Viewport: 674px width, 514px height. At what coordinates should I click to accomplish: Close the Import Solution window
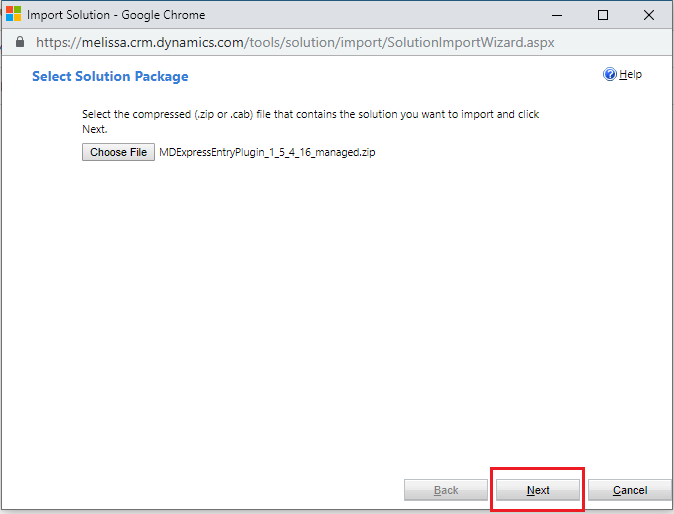pos(650,15)
